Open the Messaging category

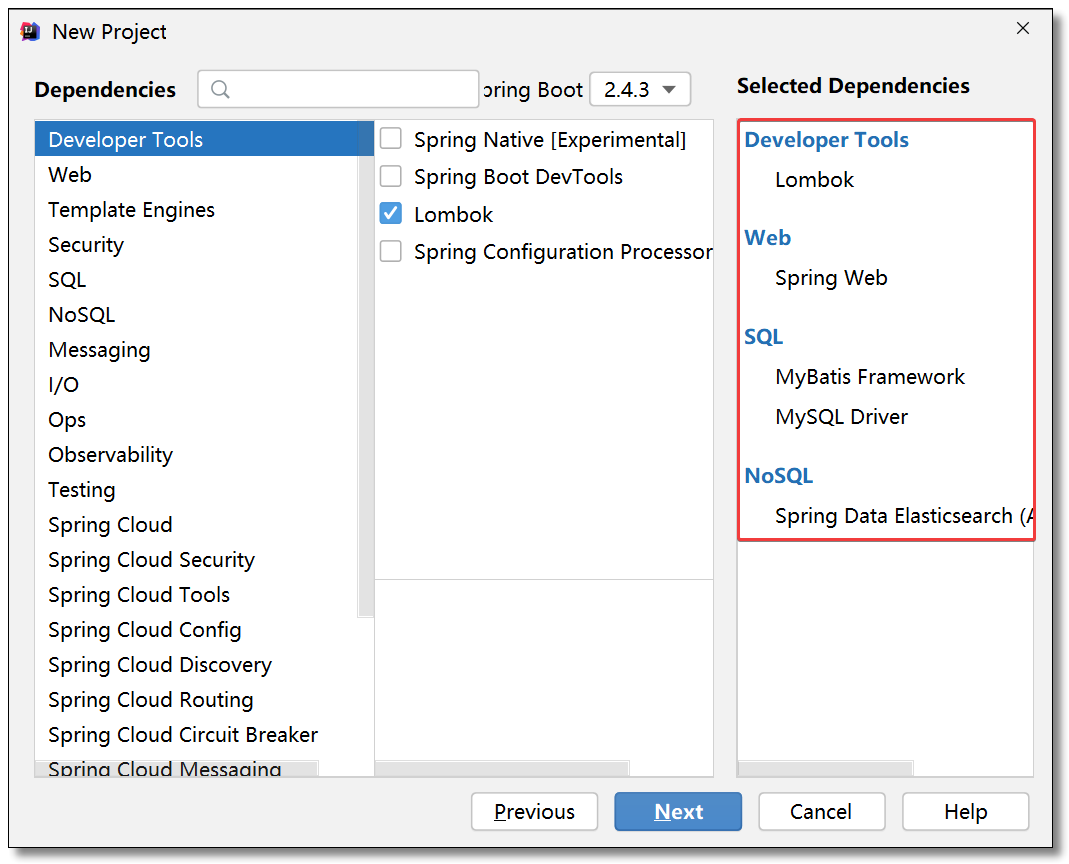click(x=196, y=349)
